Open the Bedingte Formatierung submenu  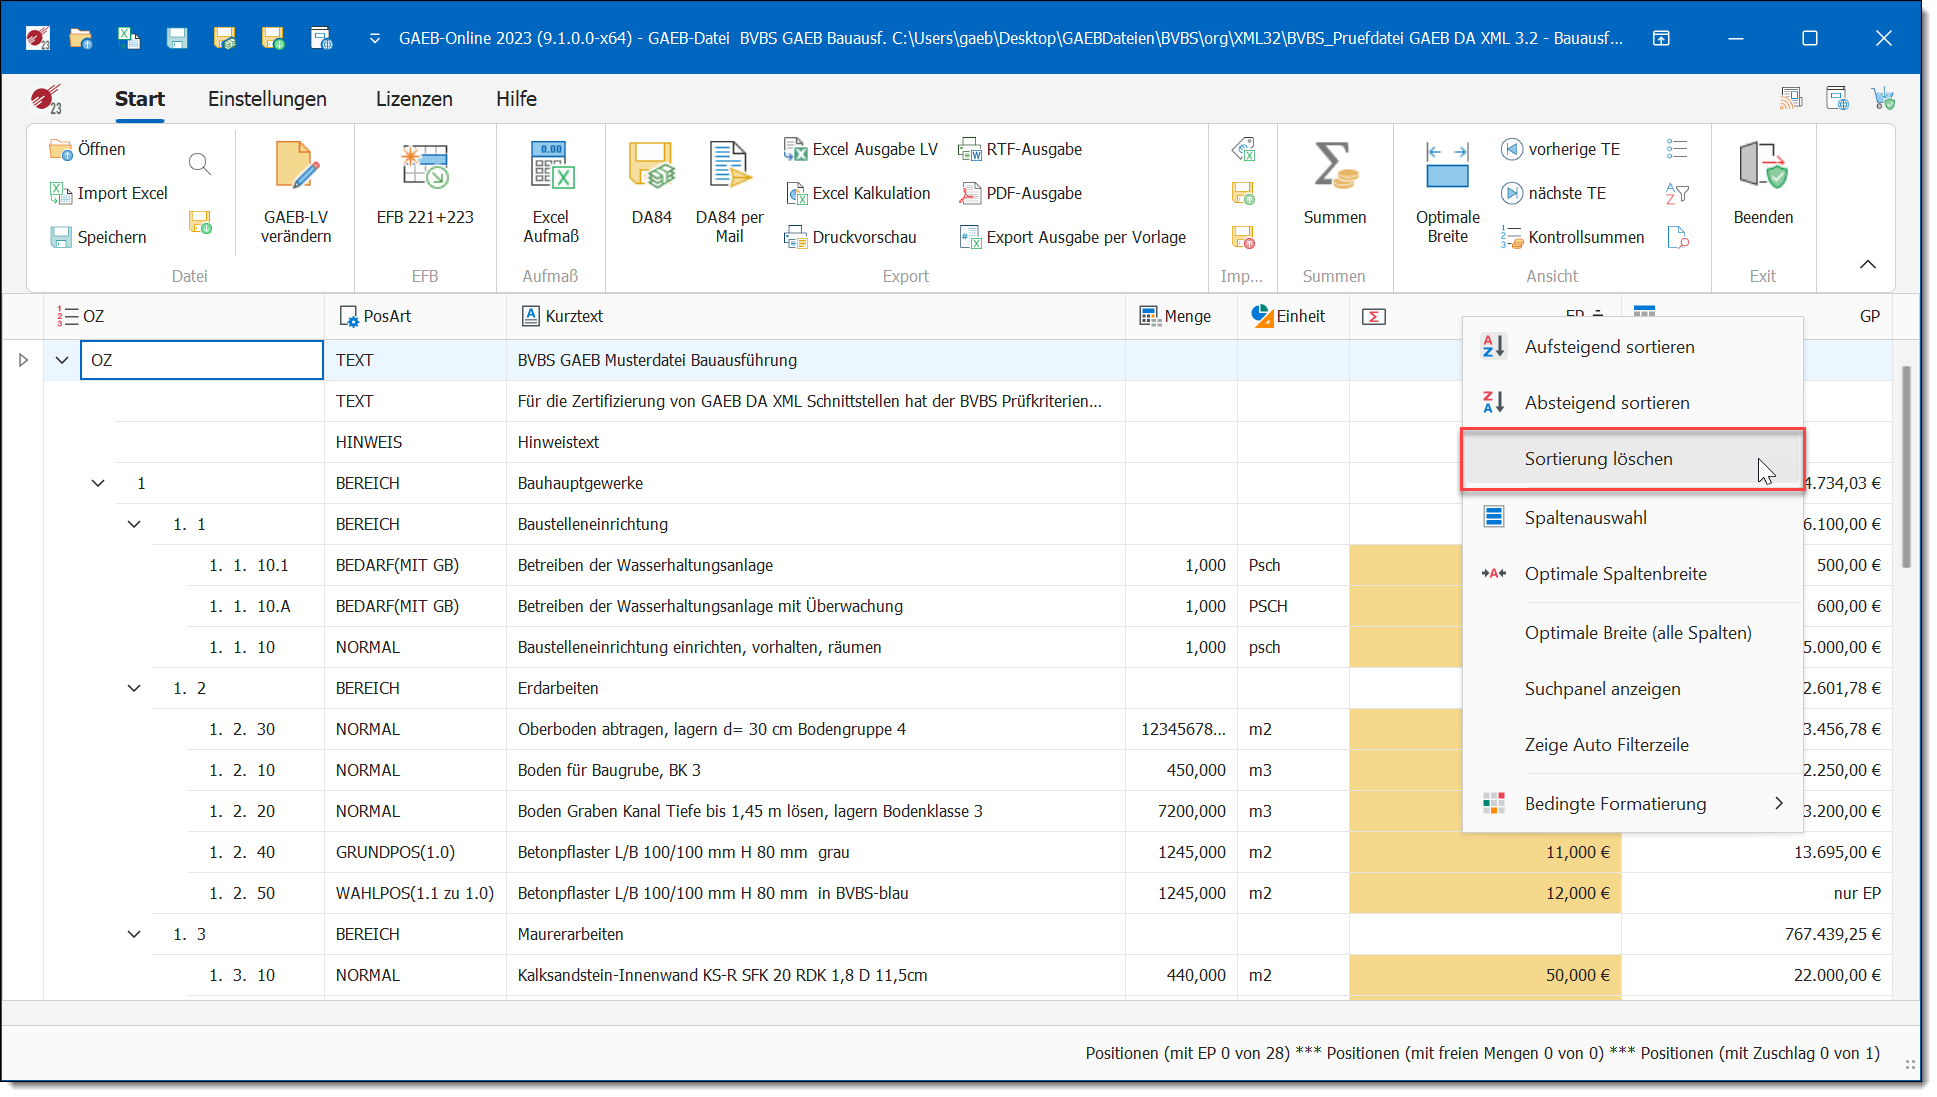coord(1615,804)
